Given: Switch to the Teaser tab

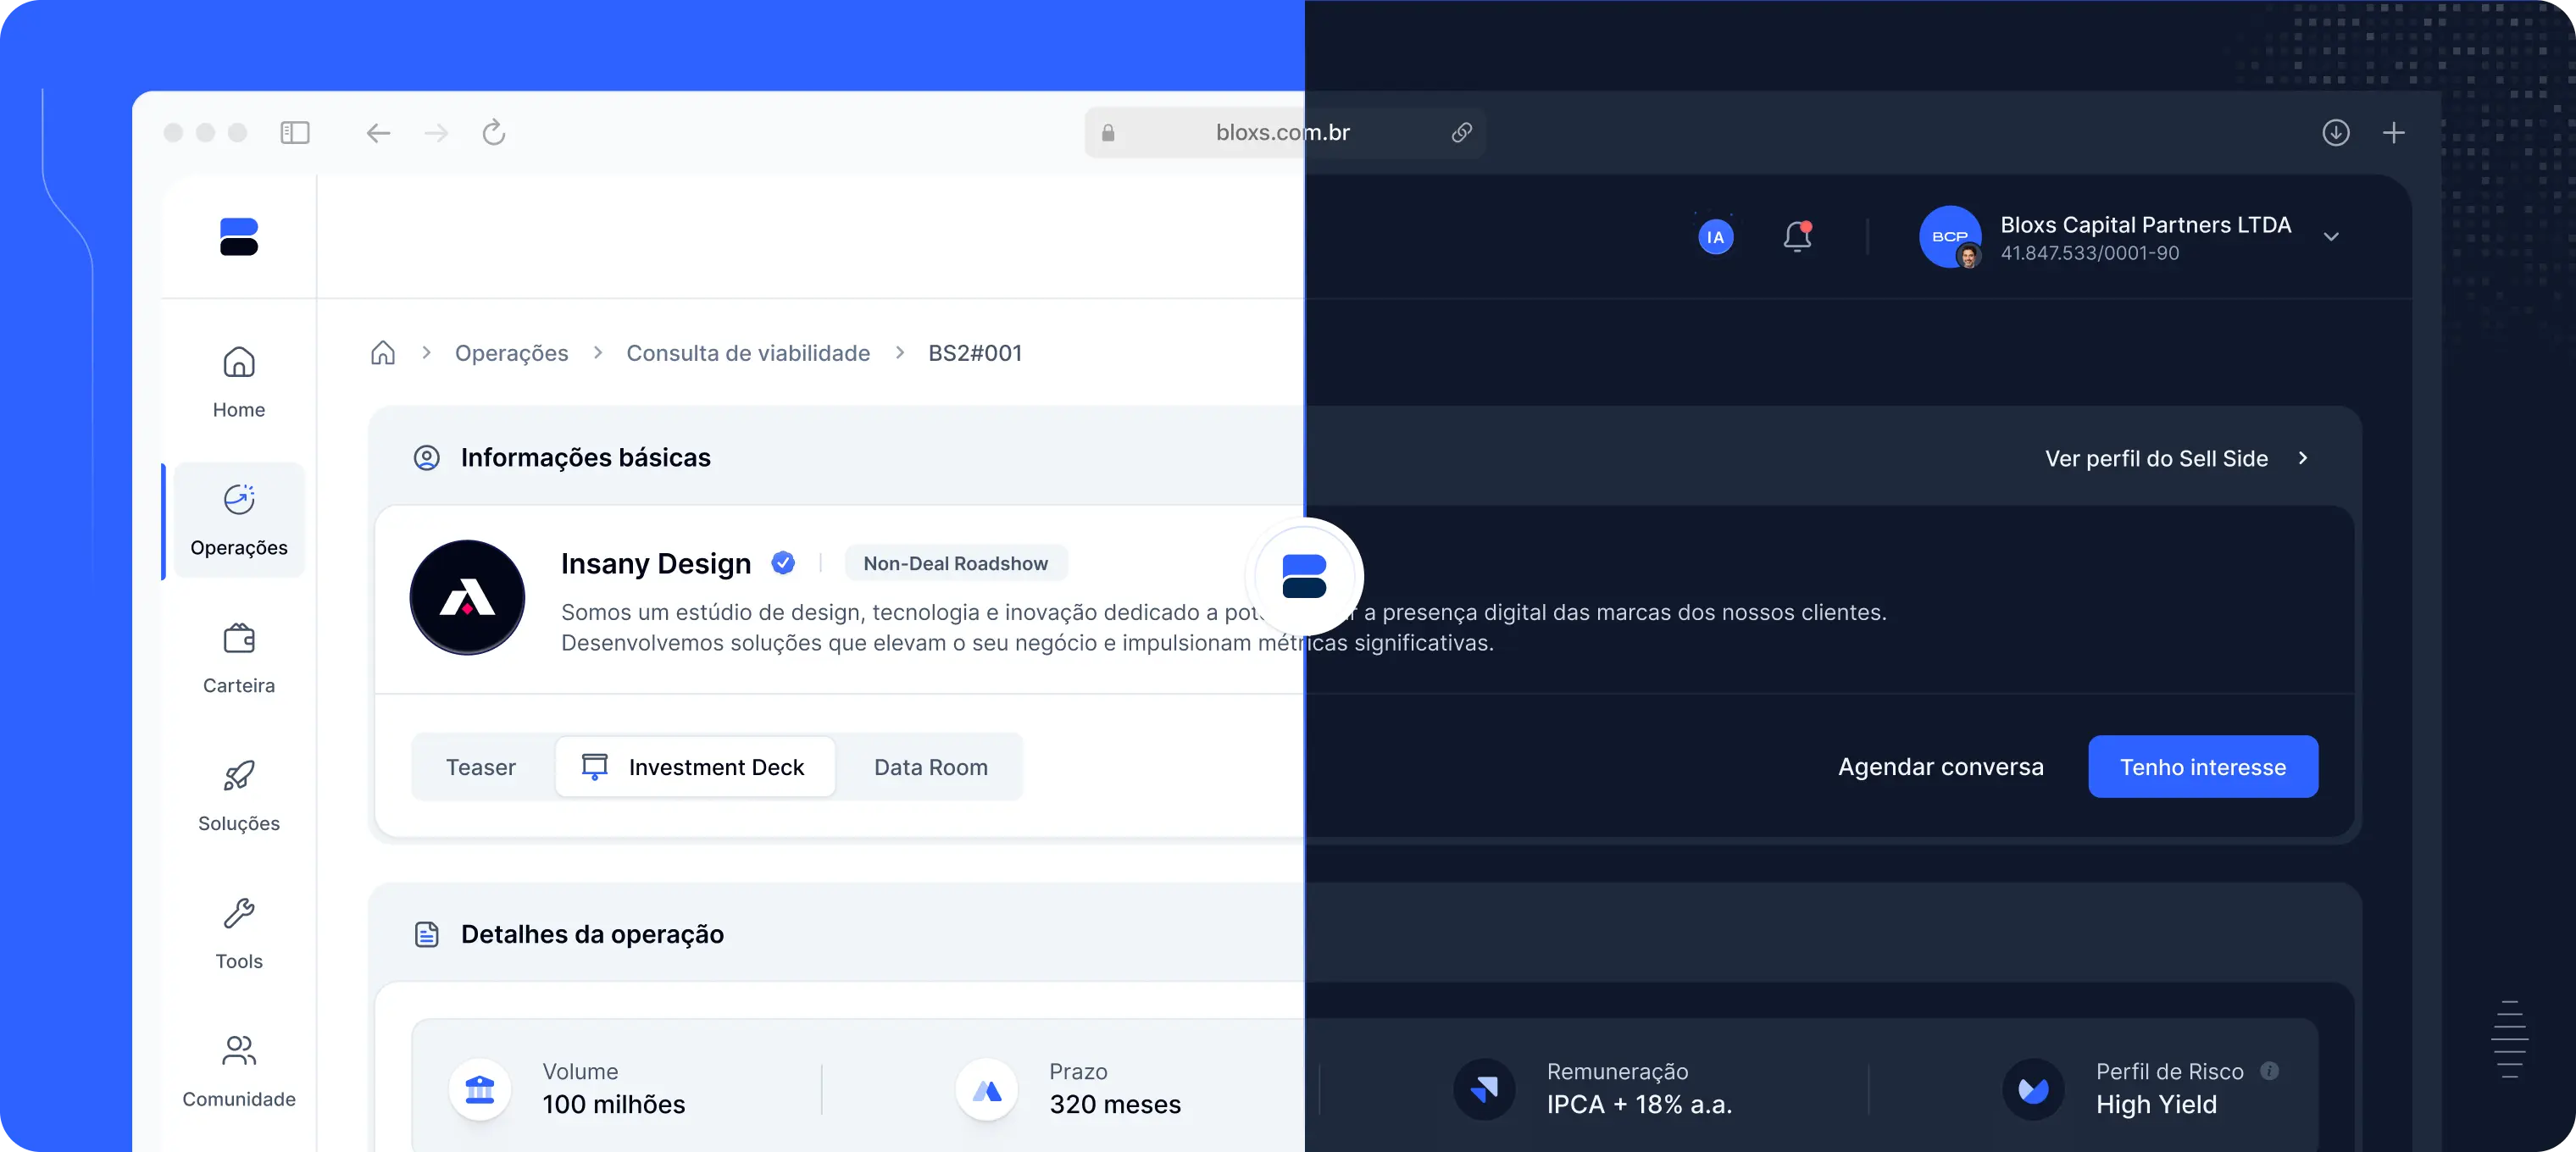Looking at the screenshot, I should point(481,767).
